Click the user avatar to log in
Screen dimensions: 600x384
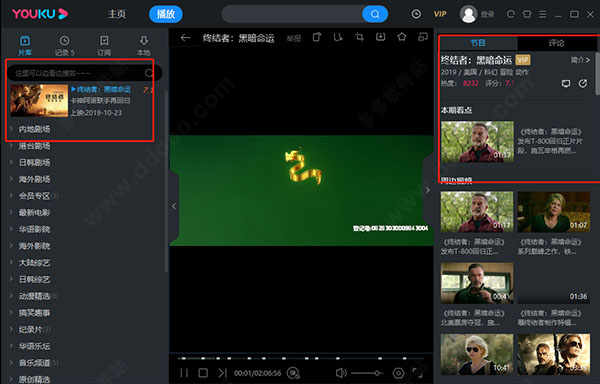point(468,14)
